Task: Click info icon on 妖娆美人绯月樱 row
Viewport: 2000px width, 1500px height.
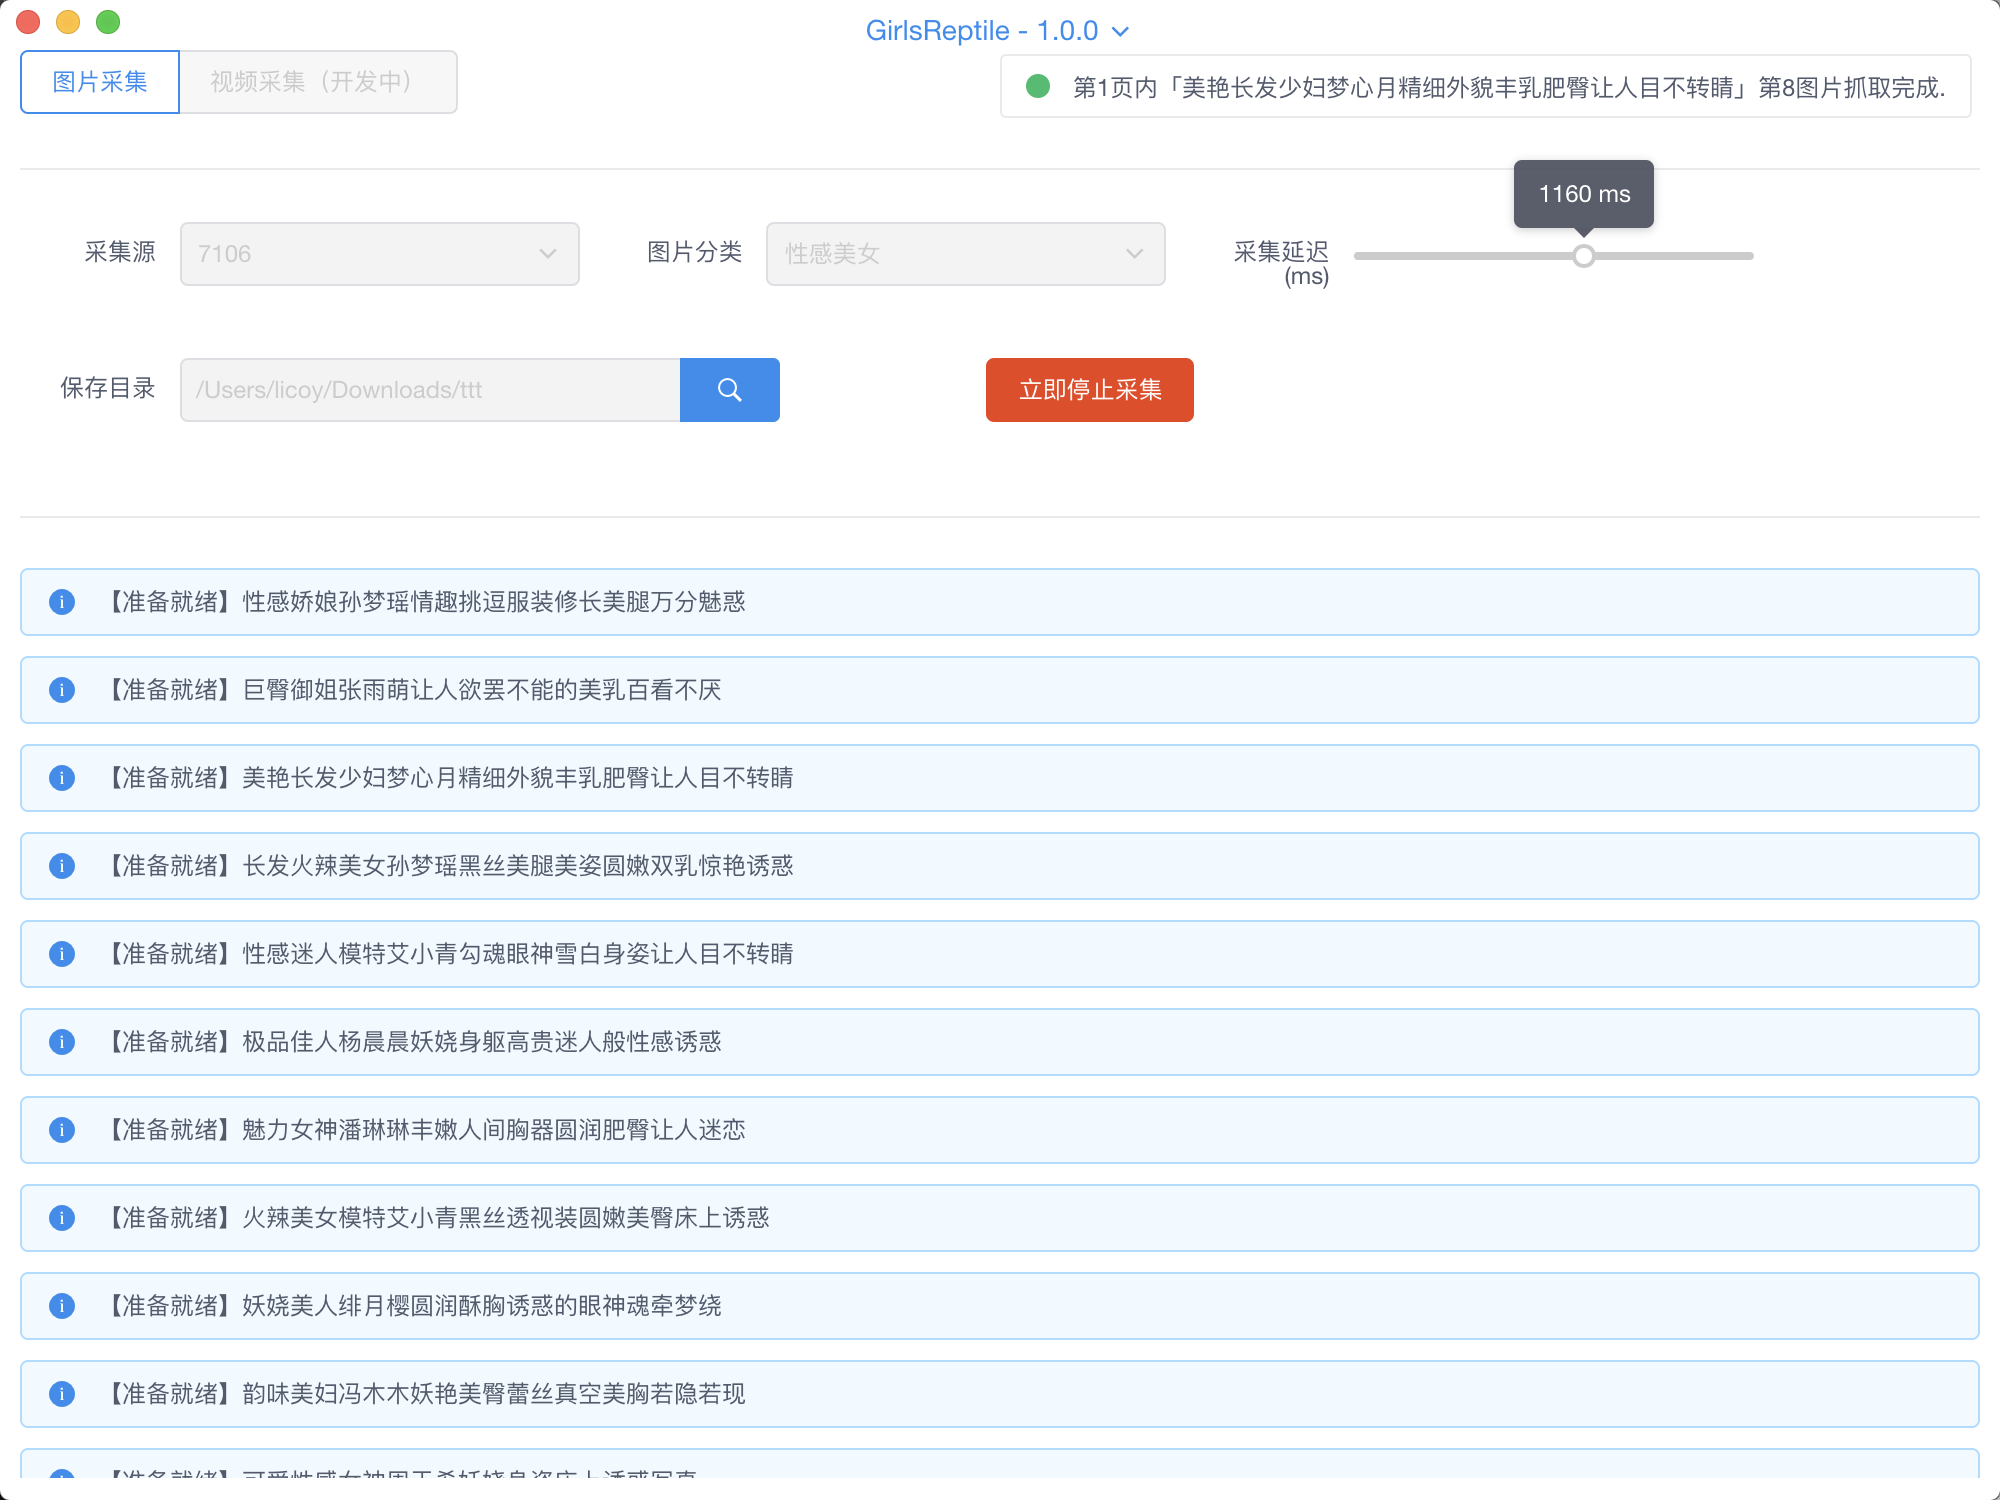Action: pyautogui.click(x=62, y=1306)
